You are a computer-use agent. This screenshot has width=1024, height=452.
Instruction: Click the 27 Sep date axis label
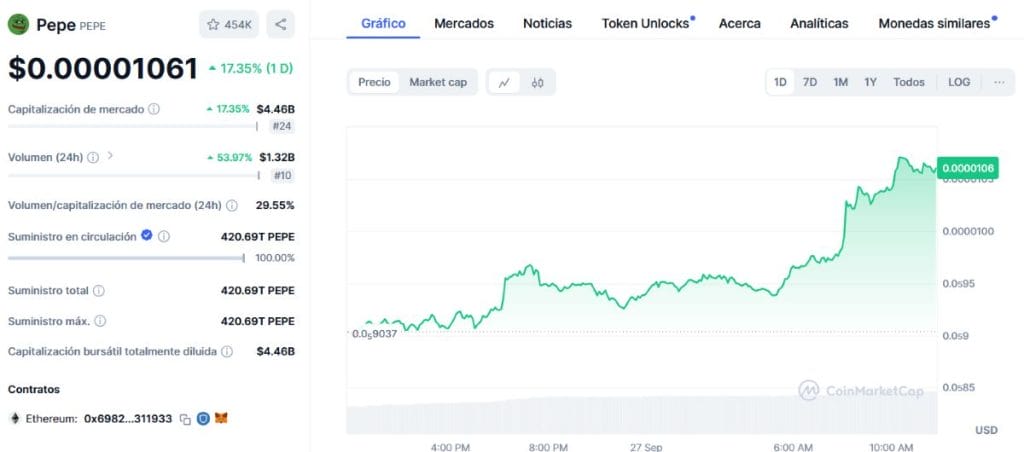click(646, 447)
